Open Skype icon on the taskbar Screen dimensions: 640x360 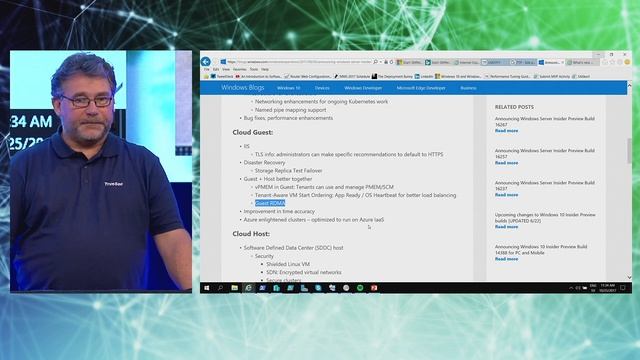click(318, 288)
